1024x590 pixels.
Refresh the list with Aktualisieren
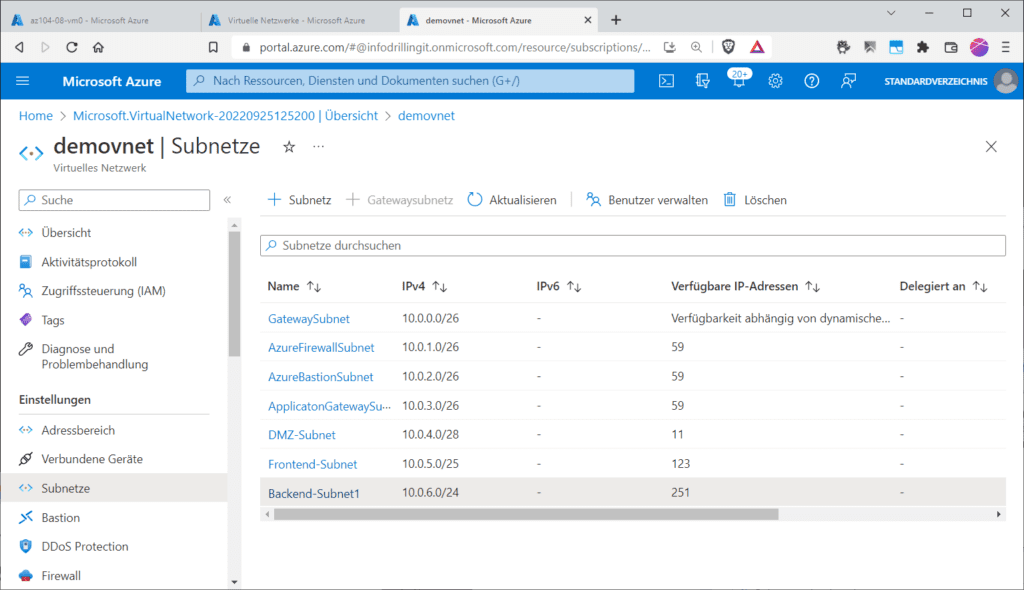(513, 200)
